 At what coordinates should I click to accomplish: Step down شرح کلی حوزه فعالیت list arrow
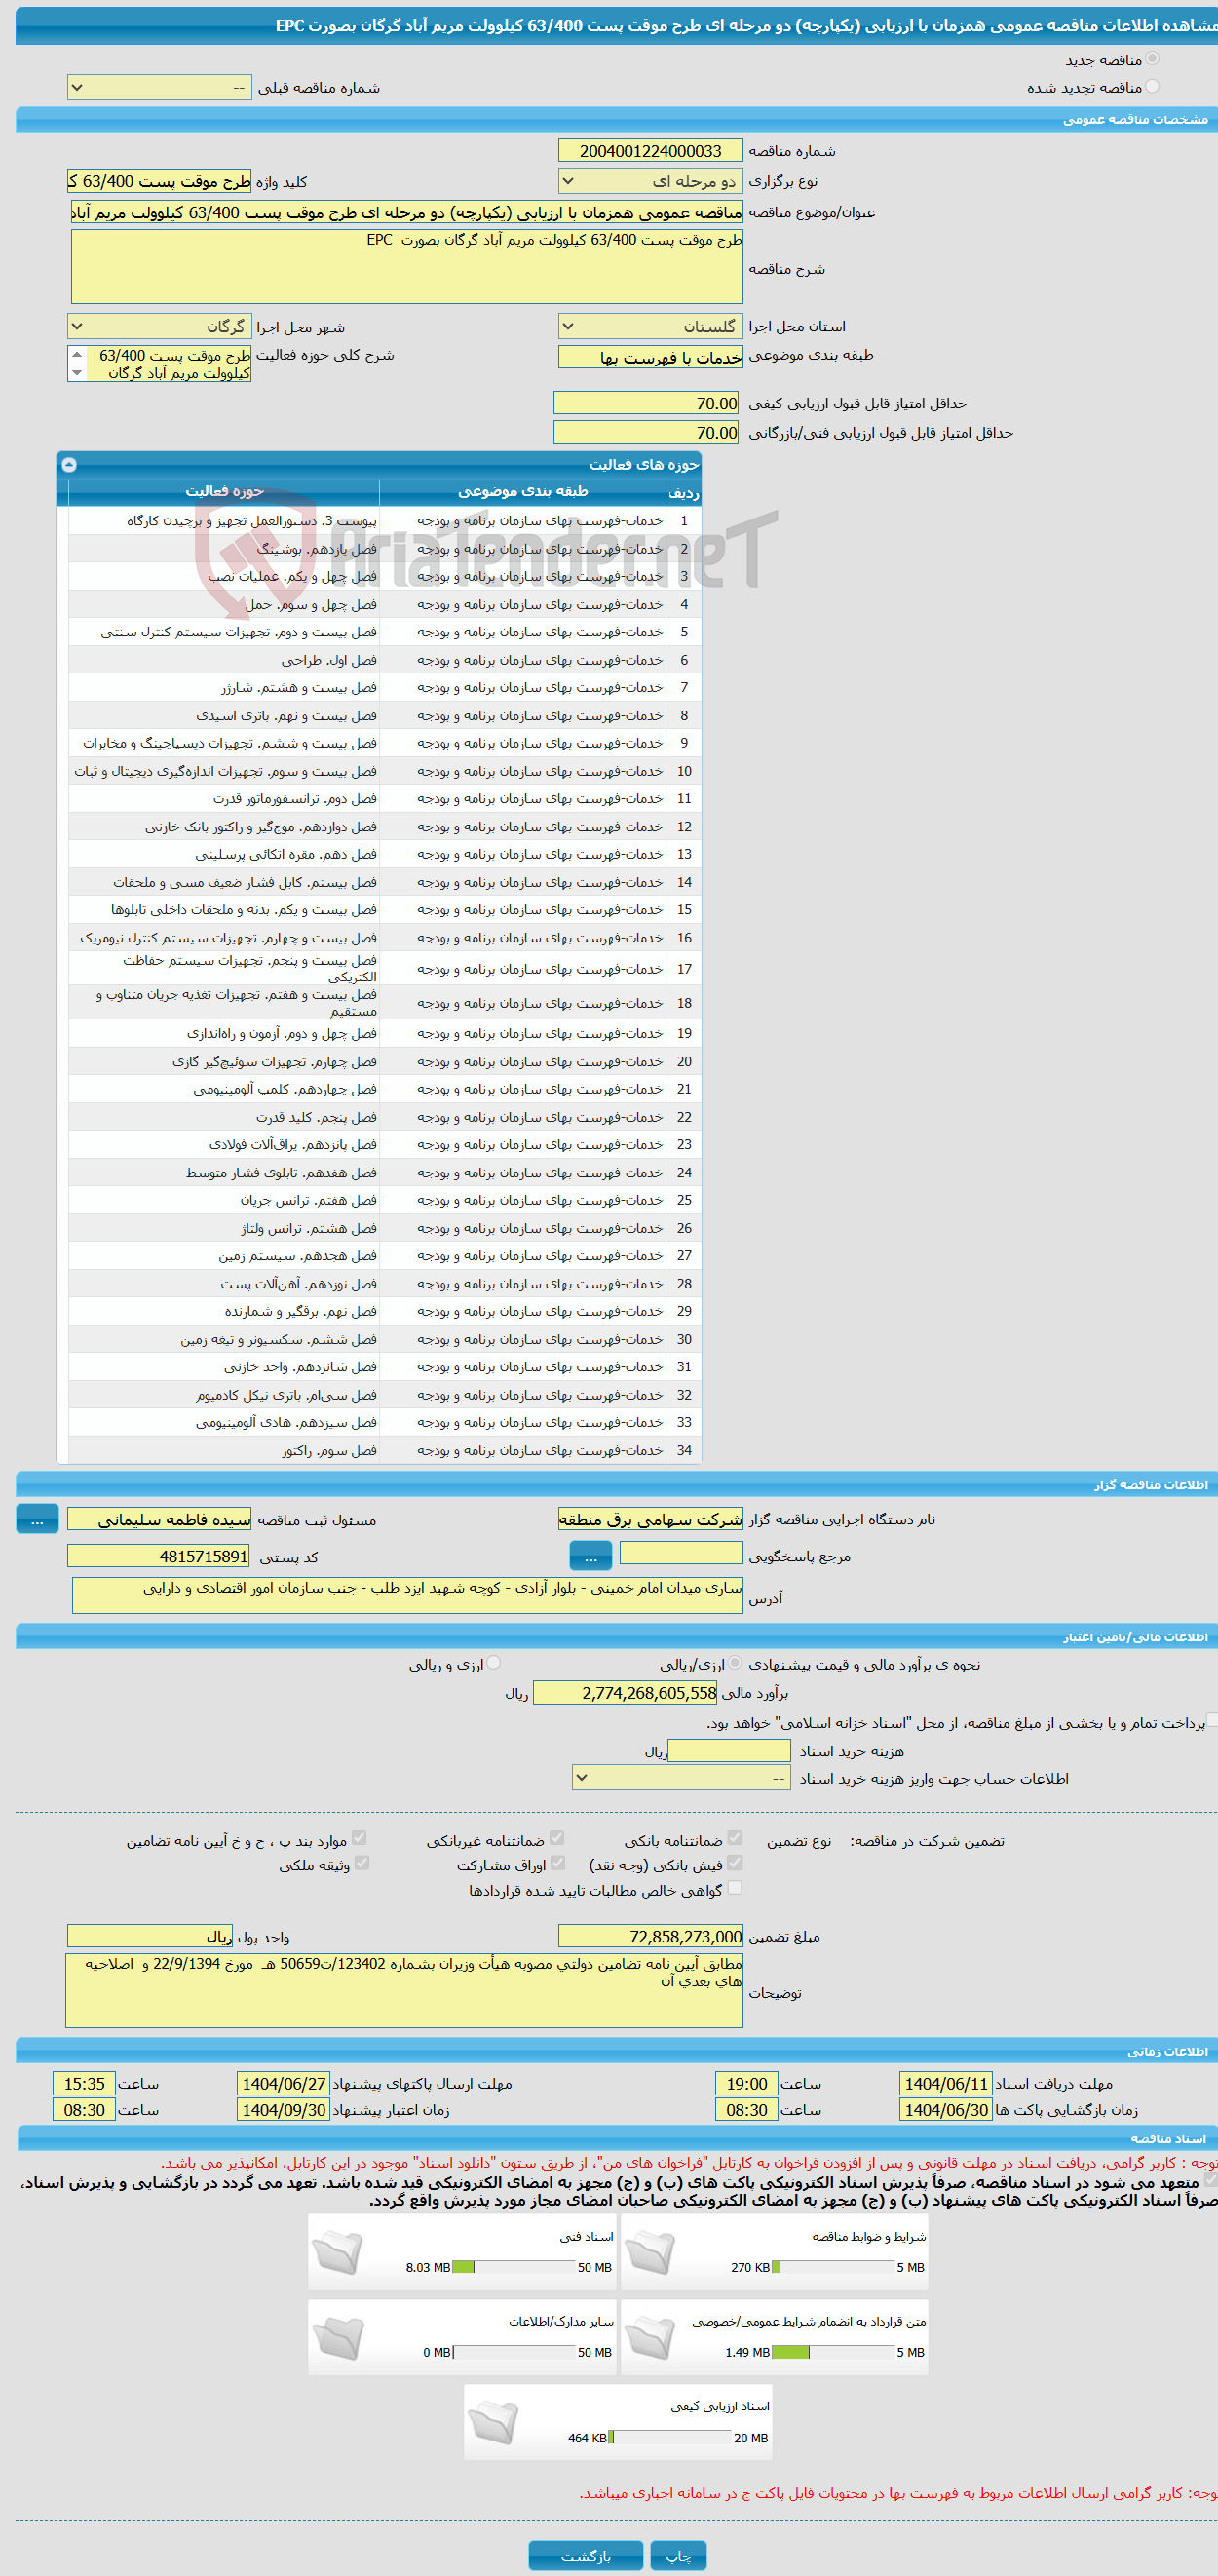(77, 373)
